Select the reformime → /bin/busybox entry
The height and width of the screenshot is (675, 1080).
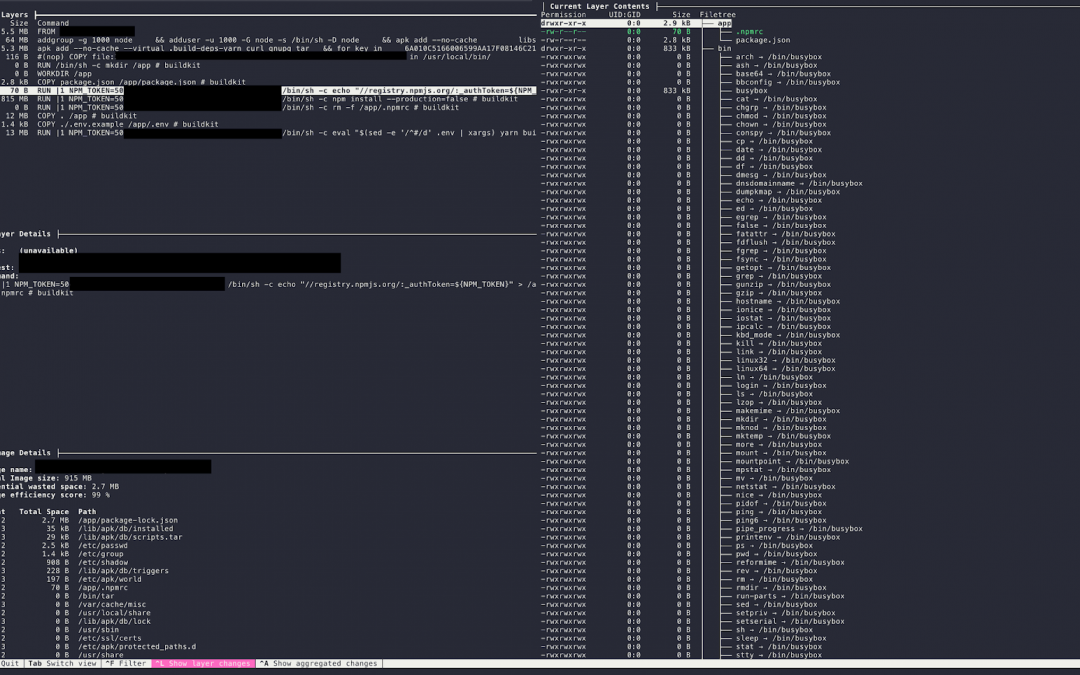coord(790,562)
